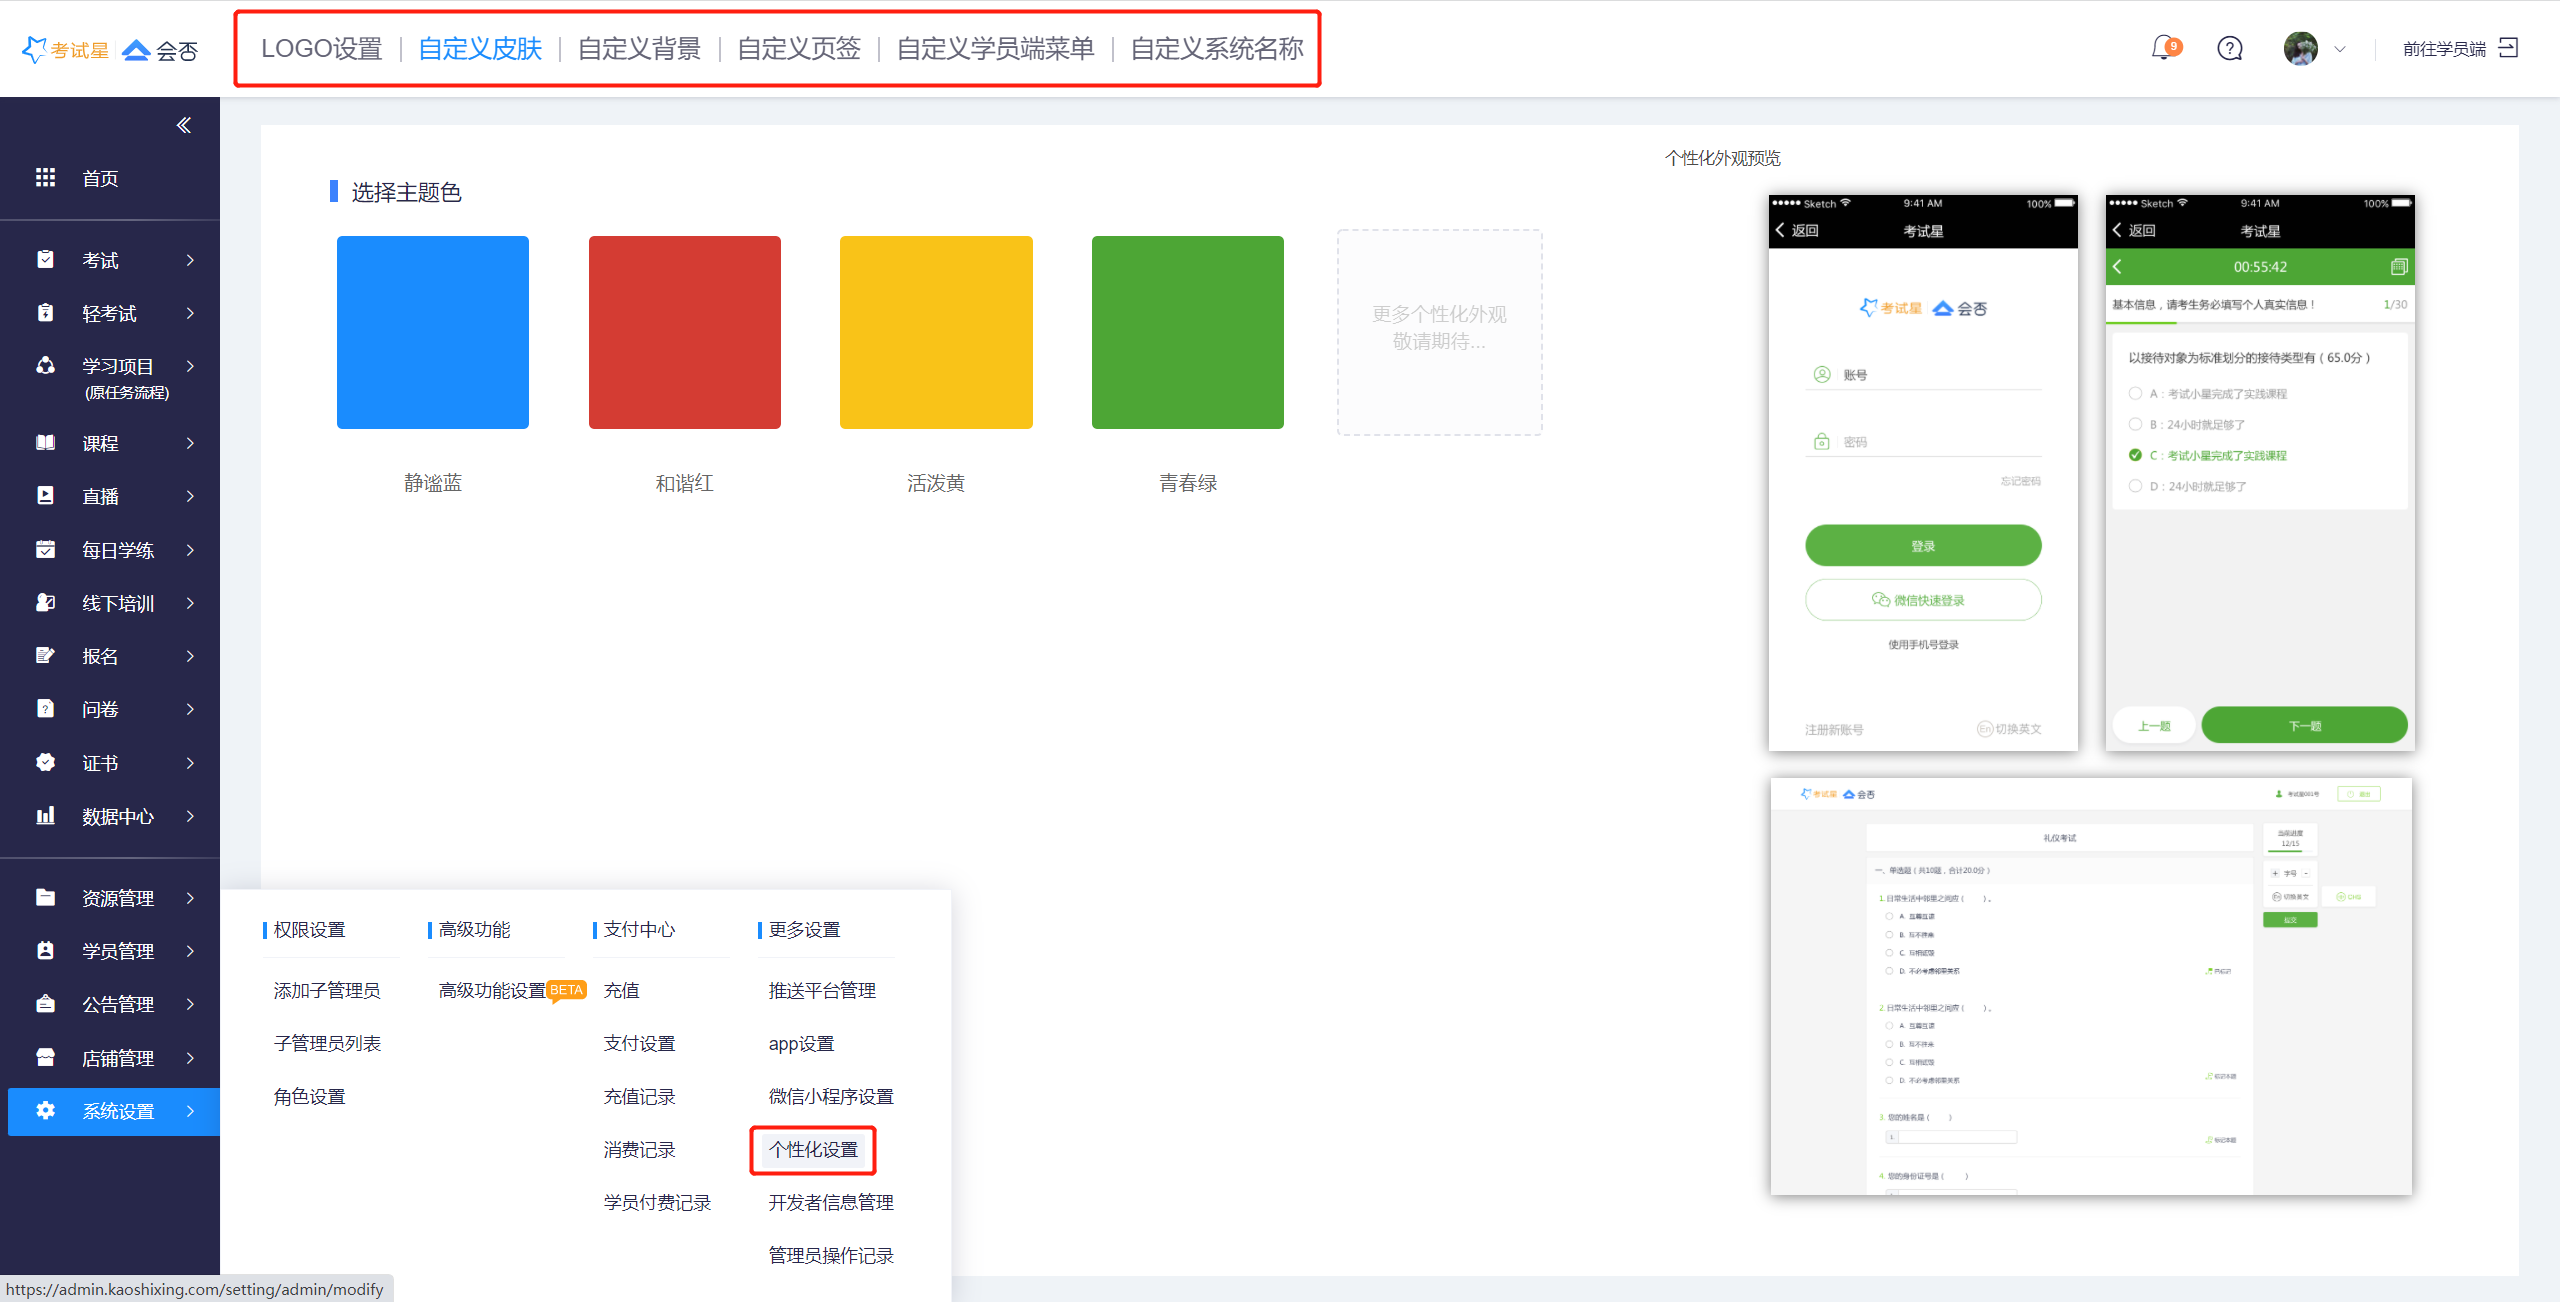
Task: Expand the 考试 sidebar menu chevron
Action: (x=190, y=260)
